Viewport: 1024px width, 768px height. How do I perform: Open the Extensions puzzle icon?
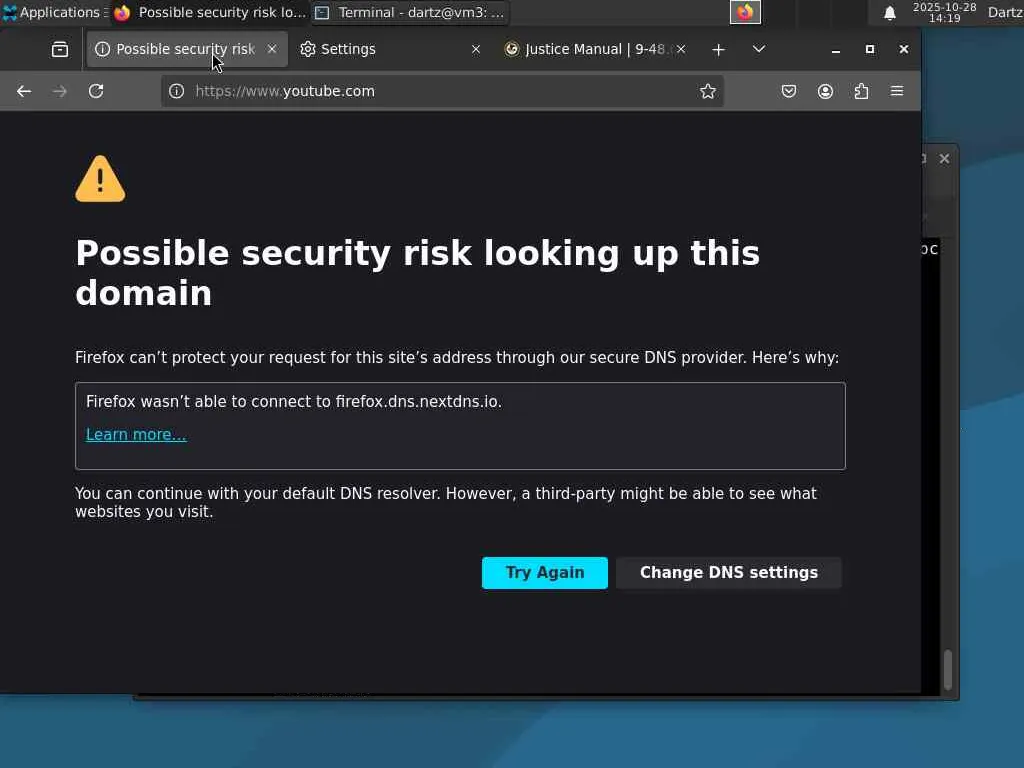(861, 91)
